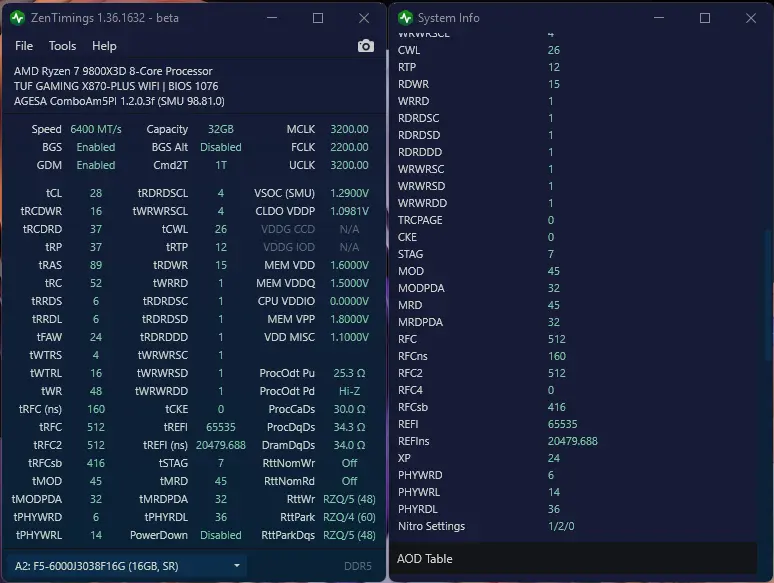
Task: Click the System Info window logo icon
Action: pos(405,18)
